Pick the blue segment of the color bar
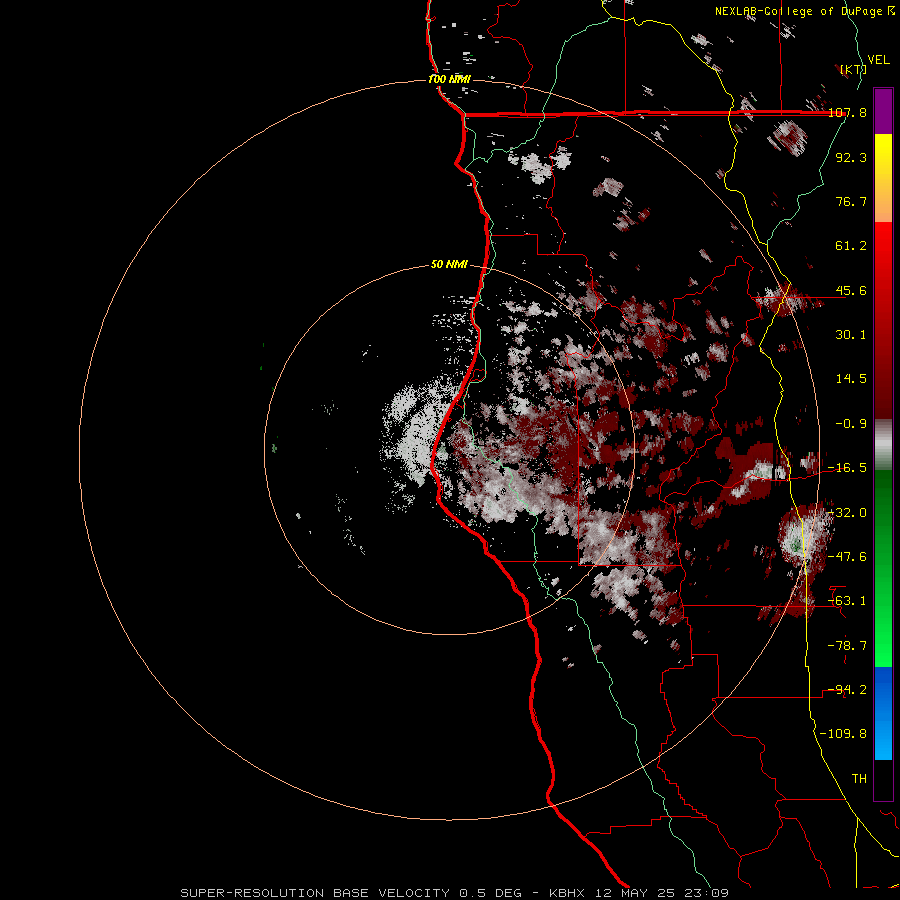 (x=883, y=713)
